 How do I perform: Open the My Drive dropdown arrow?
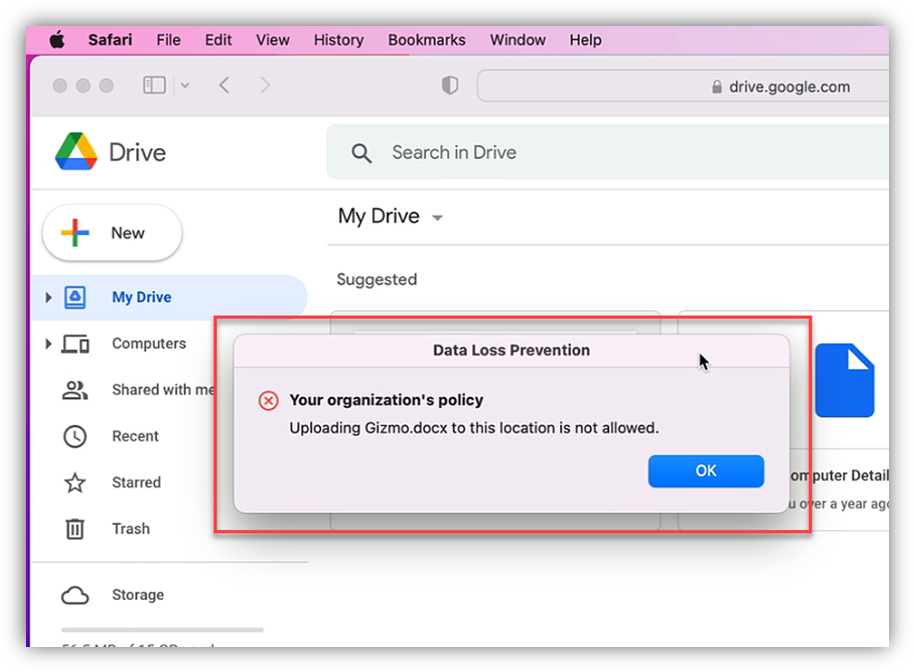coord(437,218)
